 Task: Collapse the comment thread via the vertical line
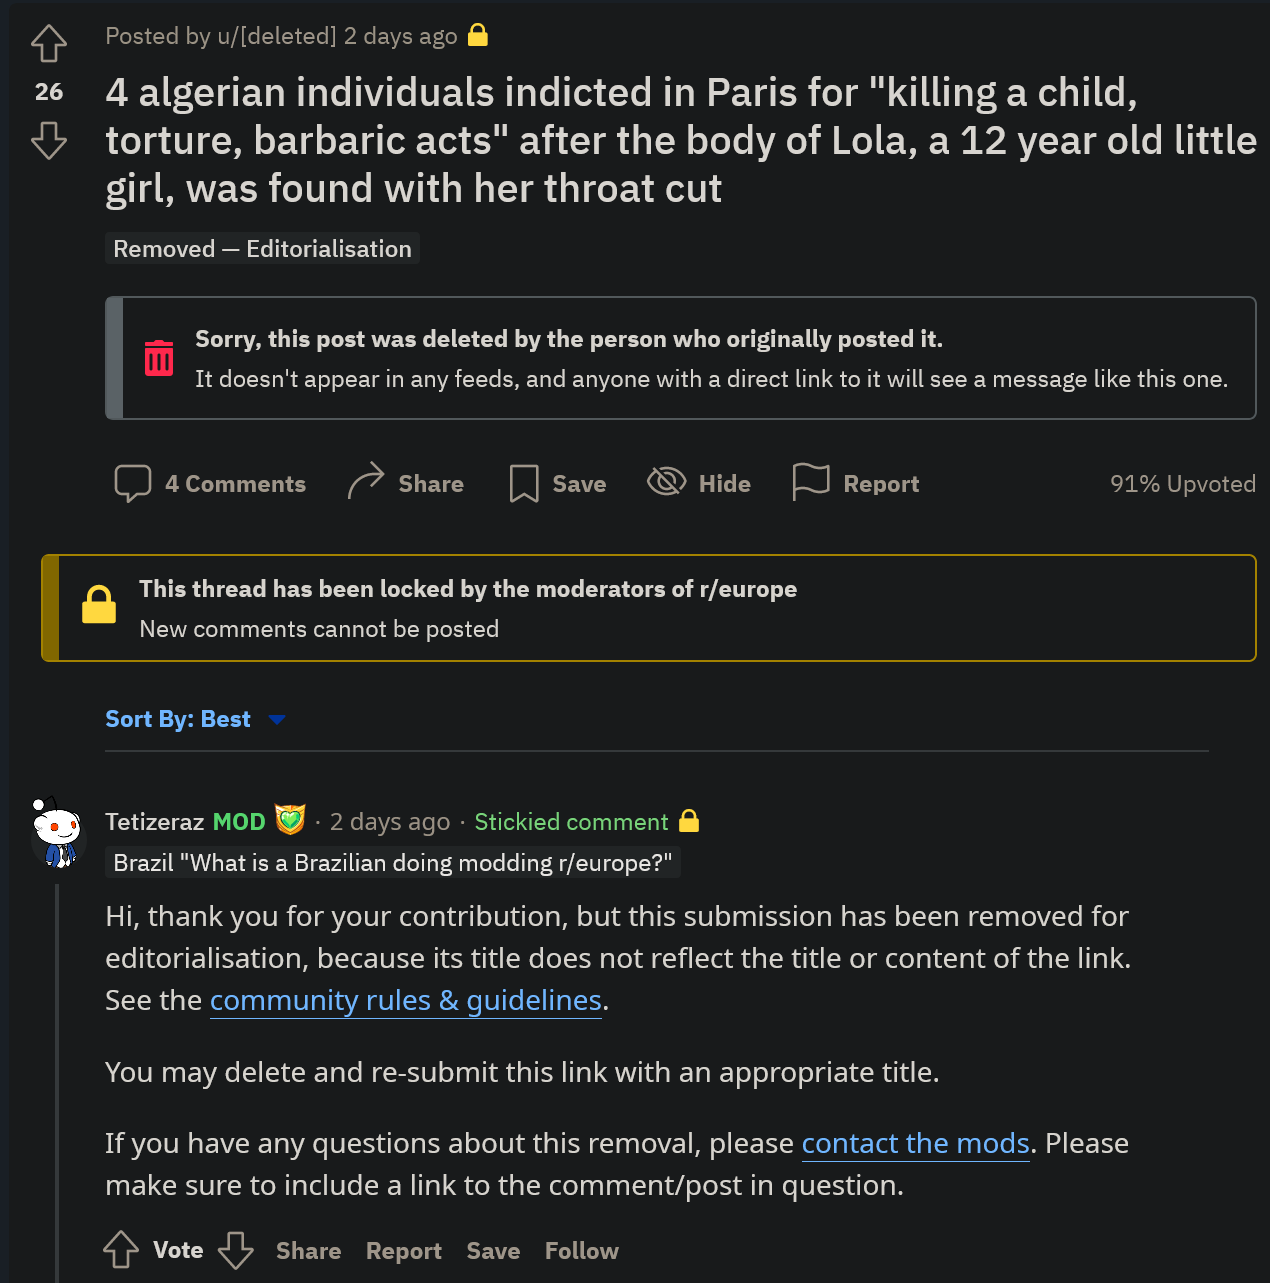click(57, 1082)
